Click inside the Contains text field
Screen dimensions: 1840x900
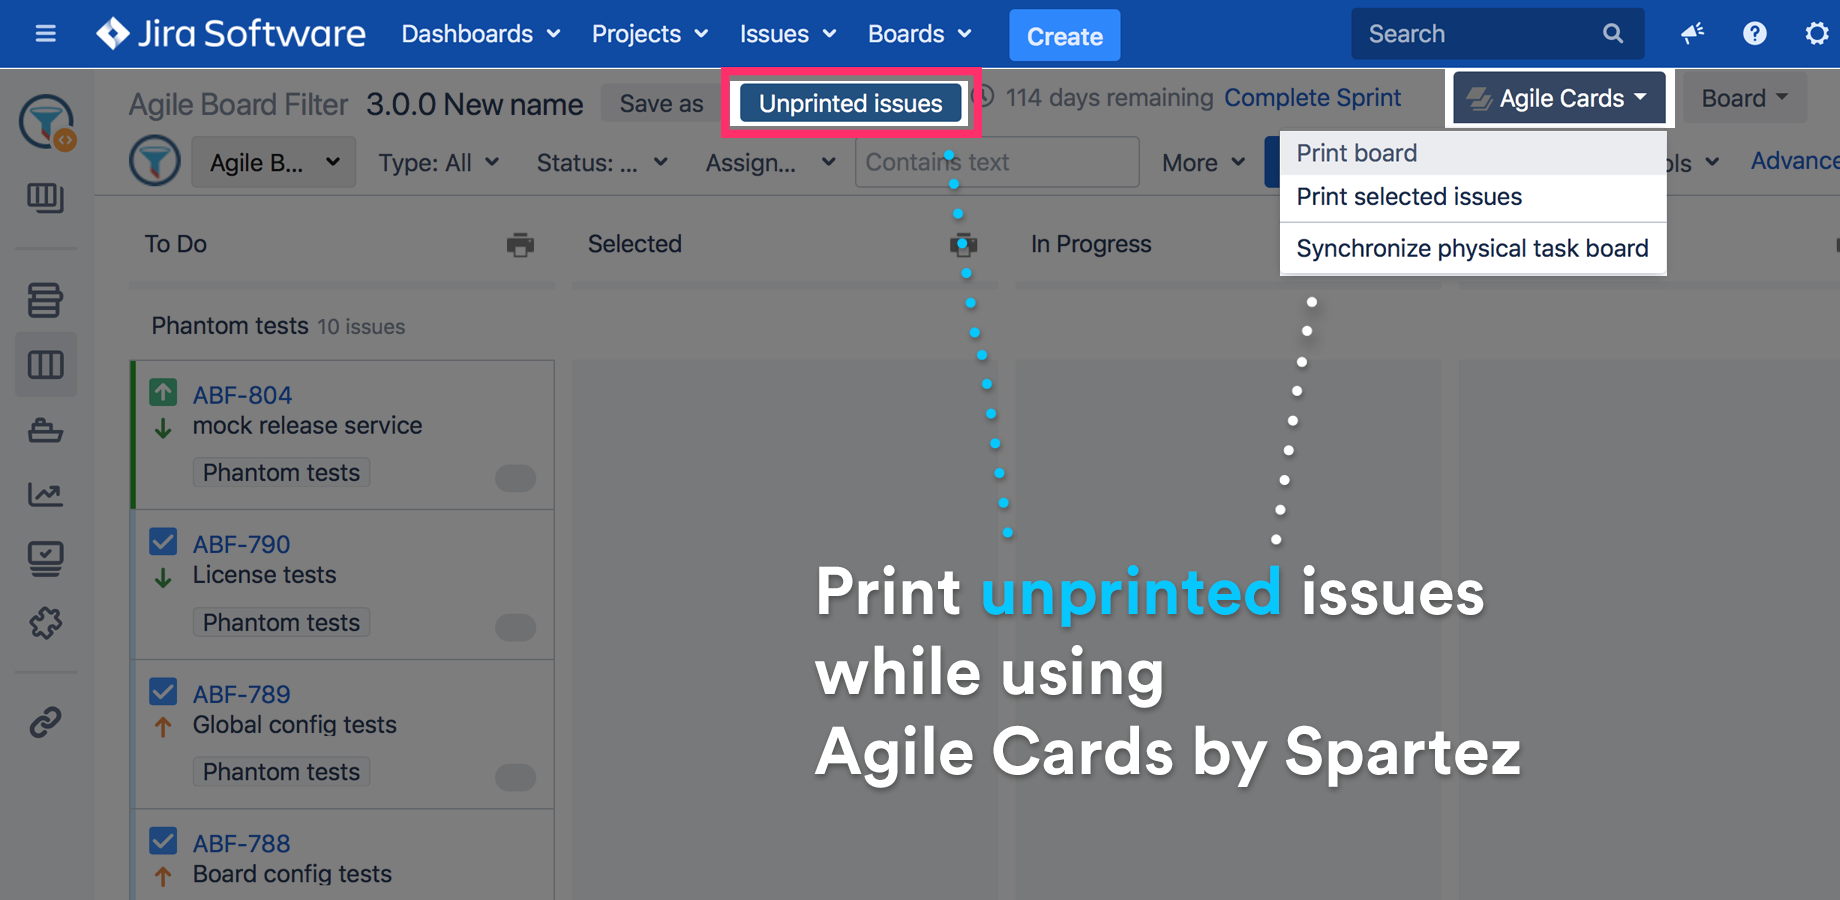click(x=995, y=161)
